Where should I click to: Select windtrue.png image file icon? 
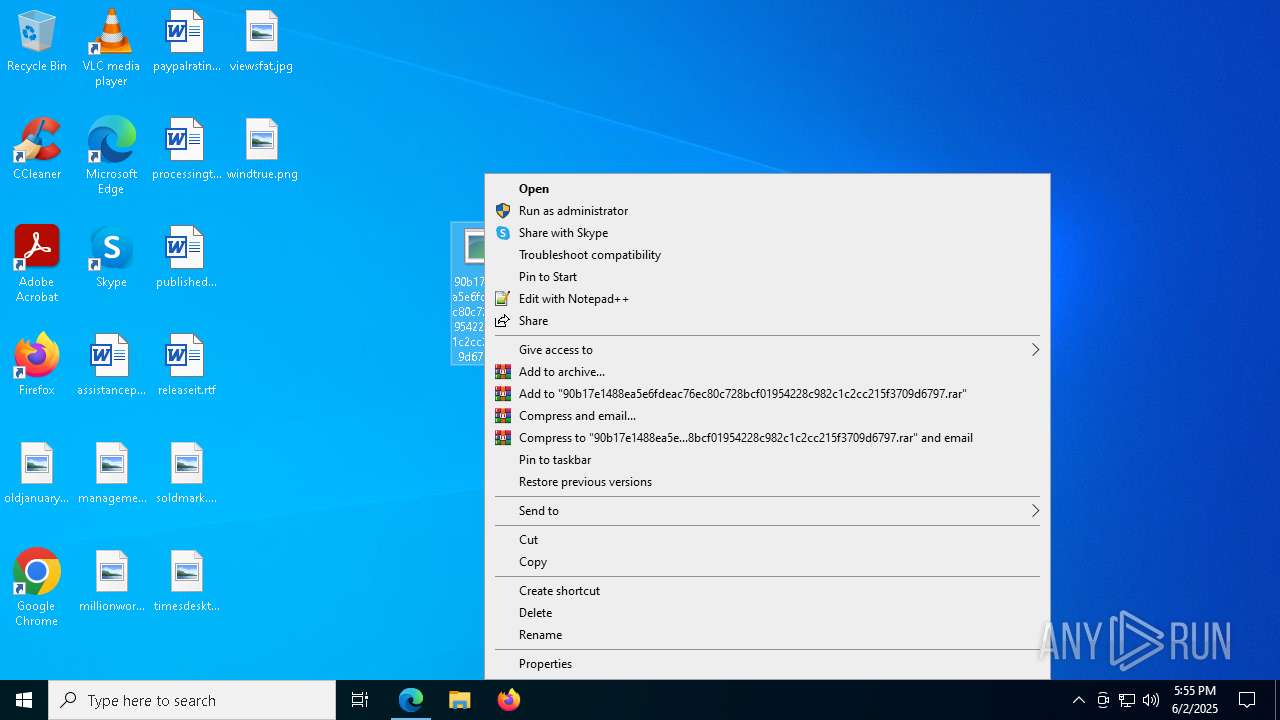pyautogui.click(x=262, y=150)
